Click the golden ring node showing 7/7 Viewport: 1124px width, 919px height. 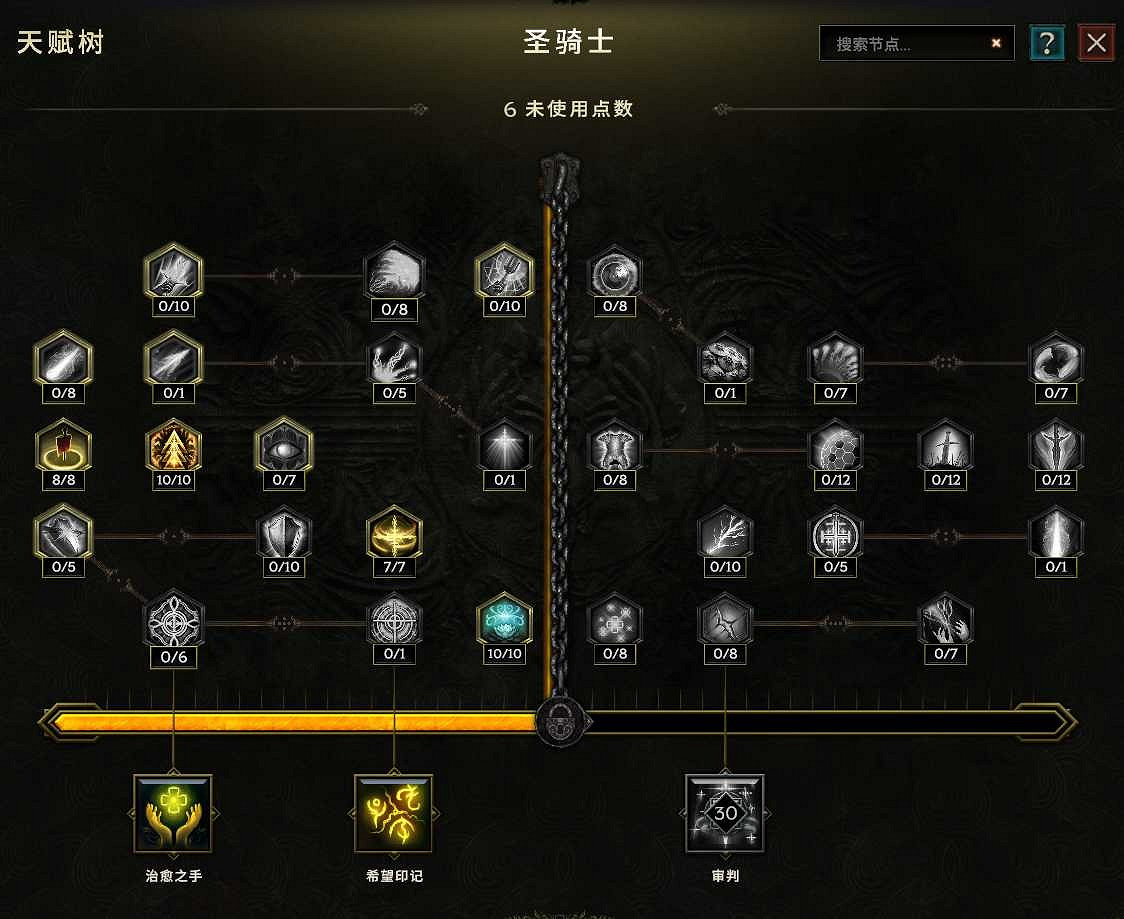(394, 534)
